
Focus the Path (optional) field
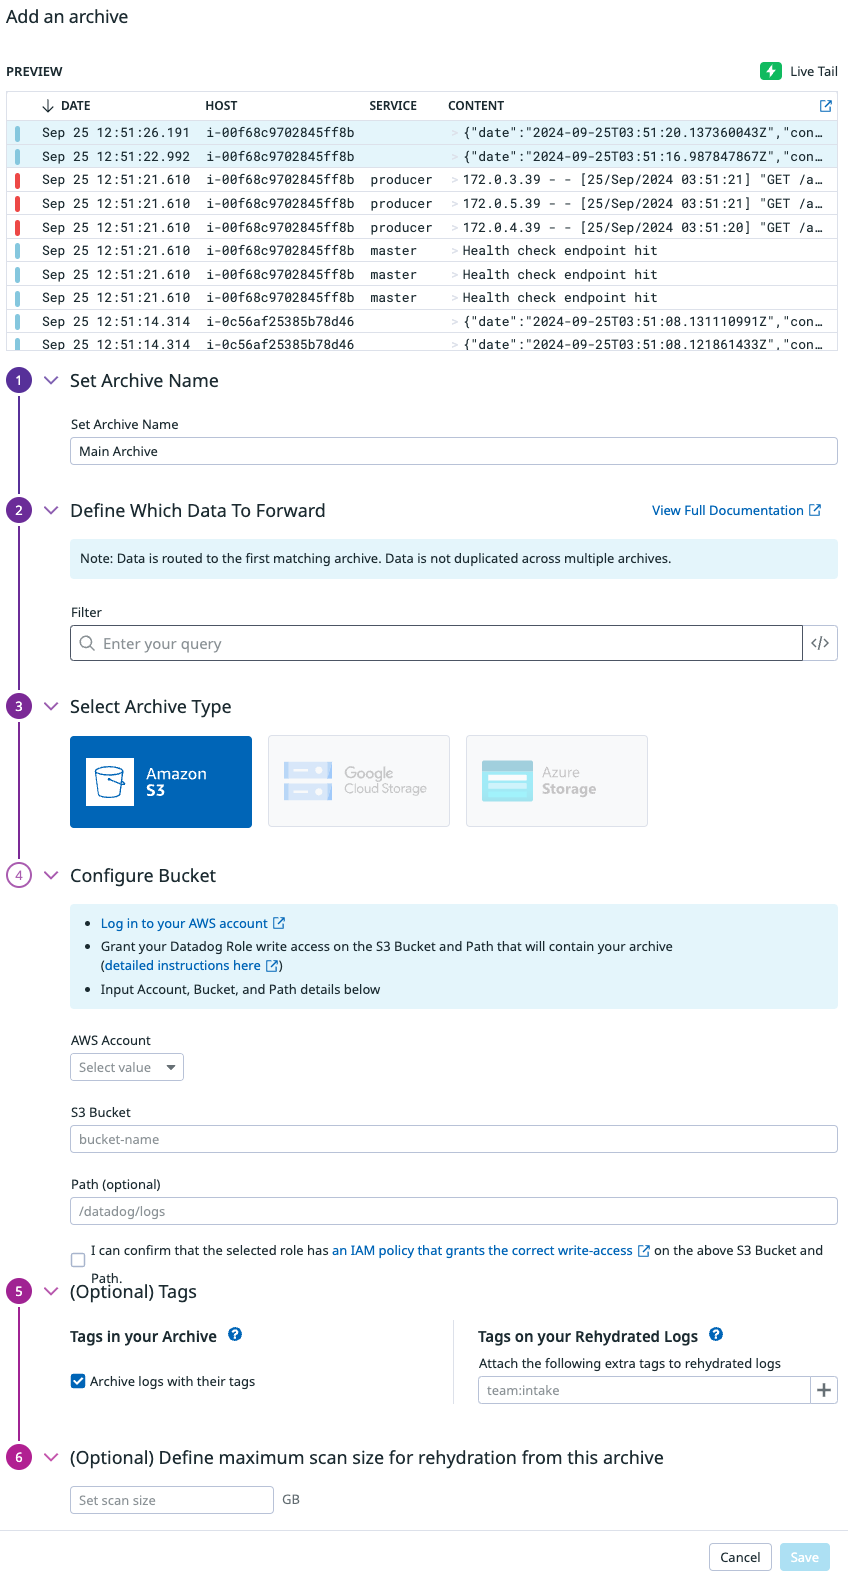pos(454,1211)
